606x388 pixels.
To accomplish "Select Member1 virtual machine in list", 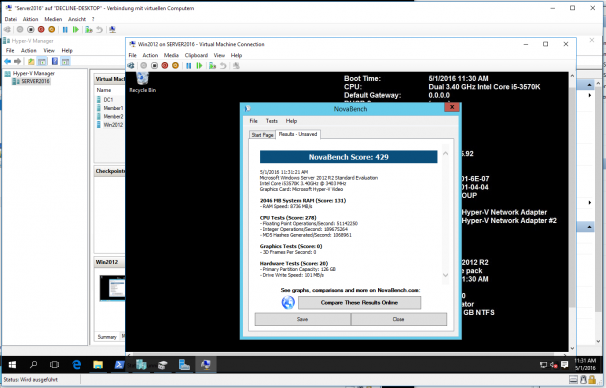I will pyautogui.click(x=113, y=108).
